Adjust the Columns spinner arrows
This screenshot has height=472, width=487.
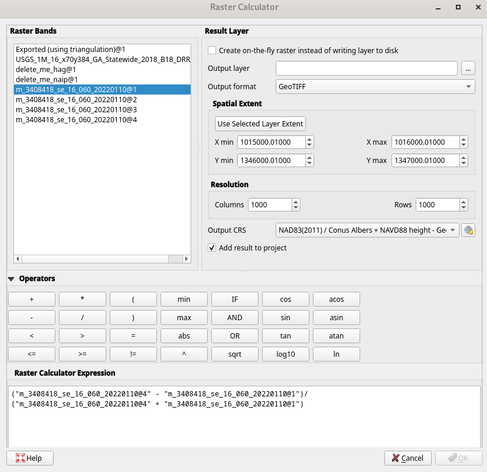[296, 205]
